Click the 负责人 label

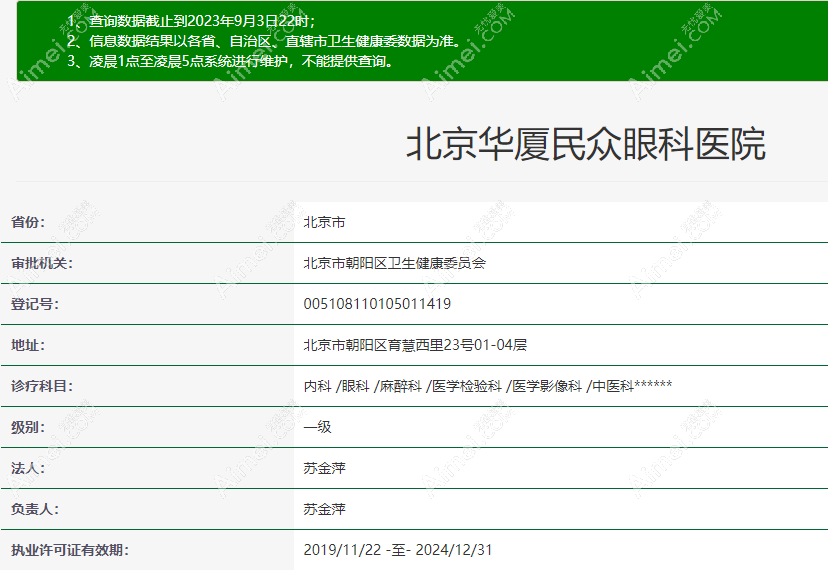pos(35,509)
